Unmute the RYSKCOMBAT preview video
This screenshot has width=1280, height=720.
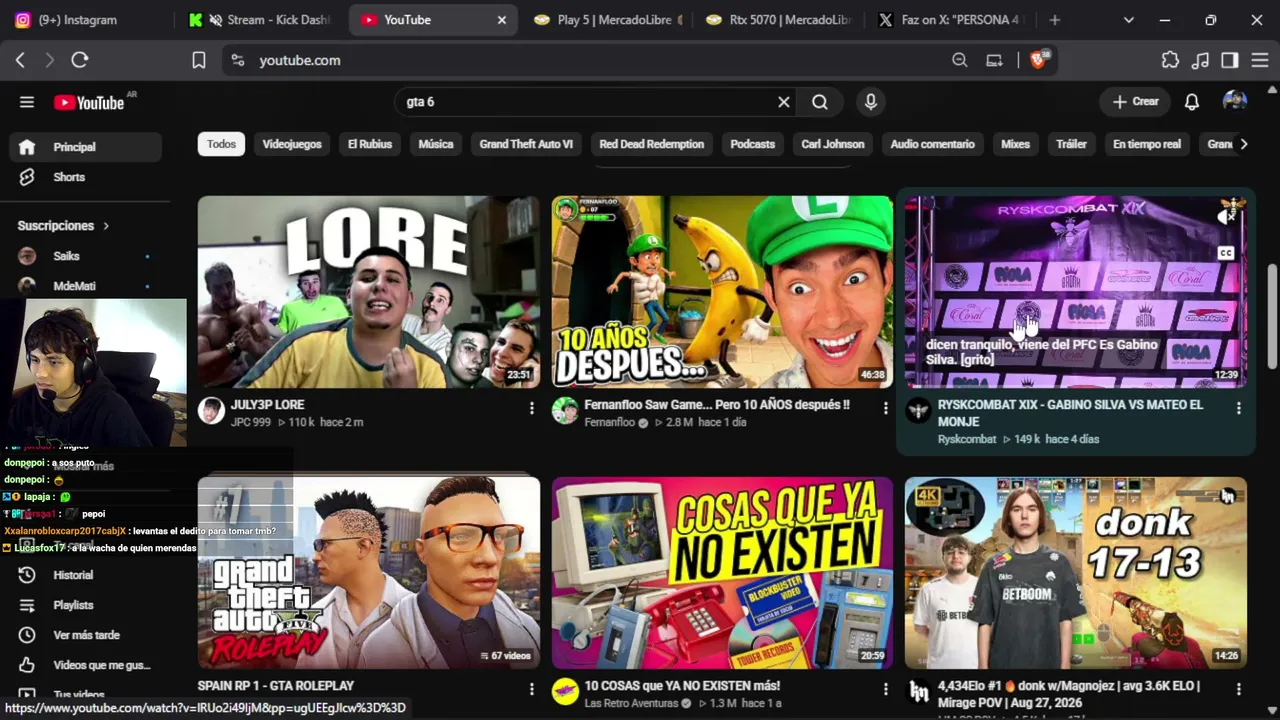tap(1226, 215)
